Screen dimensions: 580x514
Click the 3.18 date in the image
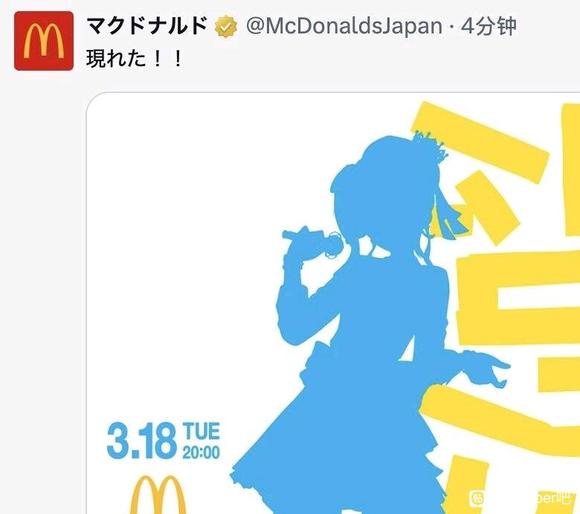(142, 441)
